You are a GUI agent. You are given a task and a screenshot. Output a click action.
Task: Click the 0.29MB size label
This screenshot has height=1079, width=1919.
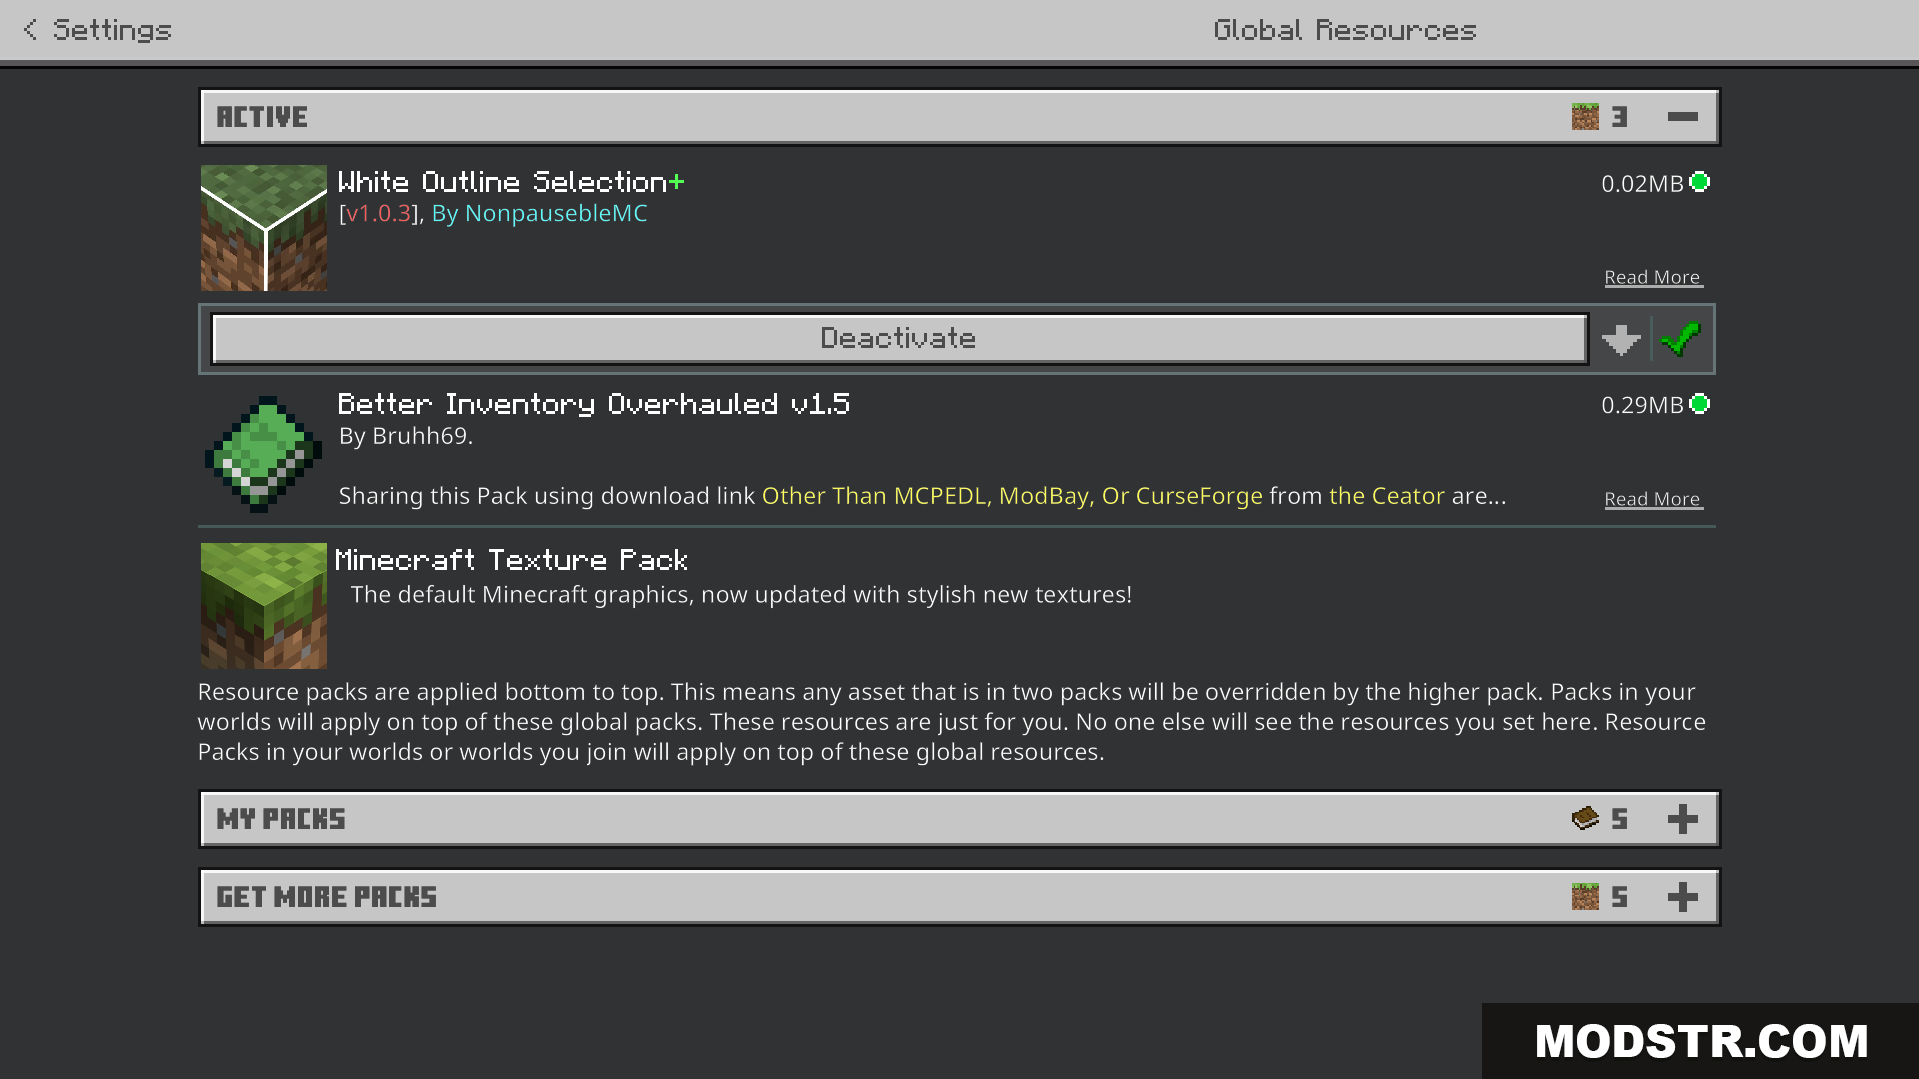(1642, 405)
